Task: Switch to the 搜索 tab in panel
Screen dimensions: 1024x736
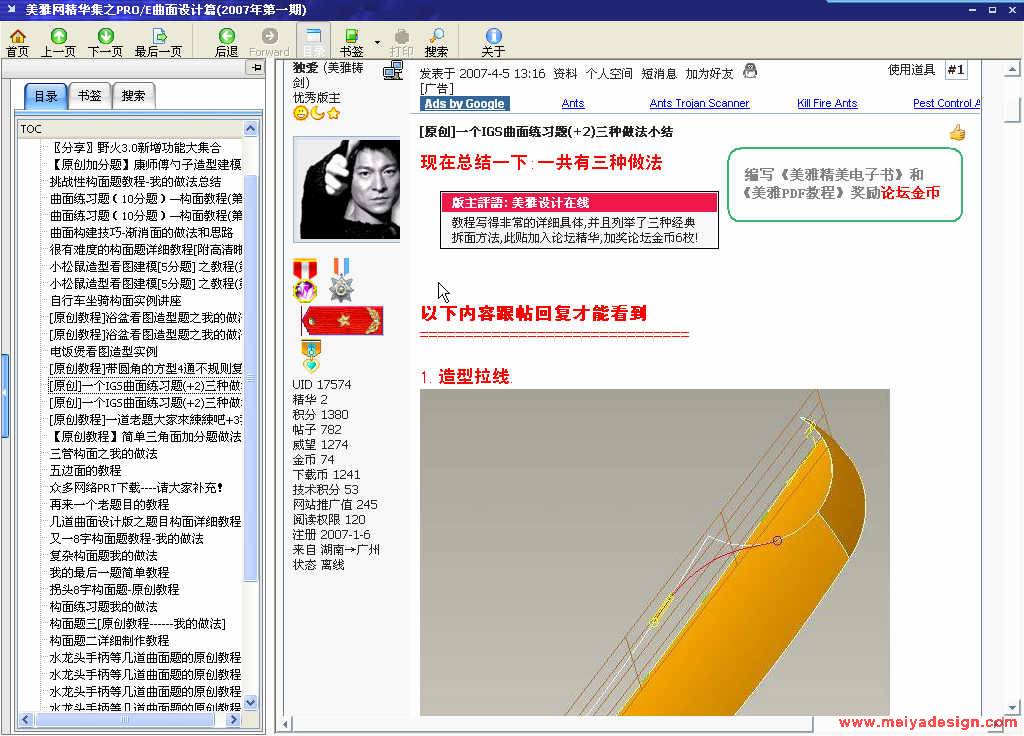Action: click(x=133, y=96)
